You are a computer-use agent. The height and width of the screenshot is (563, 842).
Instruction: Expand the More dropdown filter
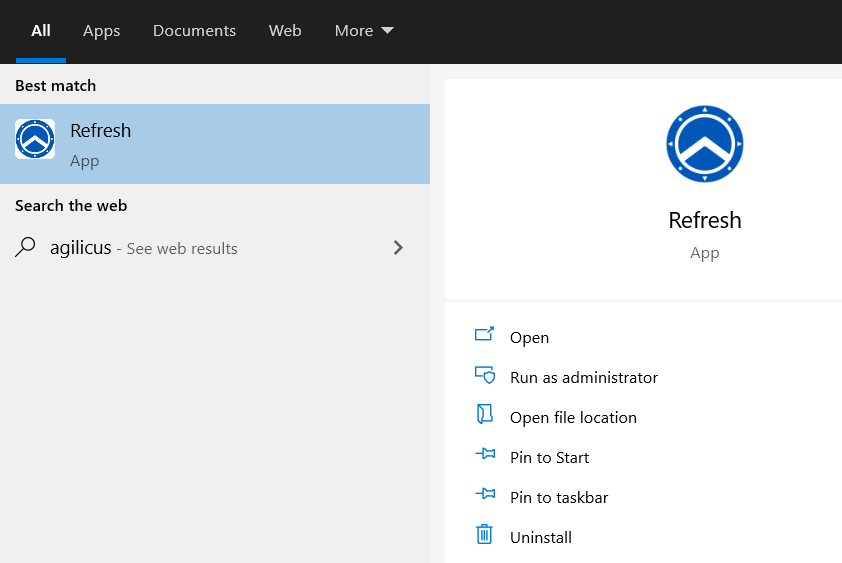tap(364, 31)
